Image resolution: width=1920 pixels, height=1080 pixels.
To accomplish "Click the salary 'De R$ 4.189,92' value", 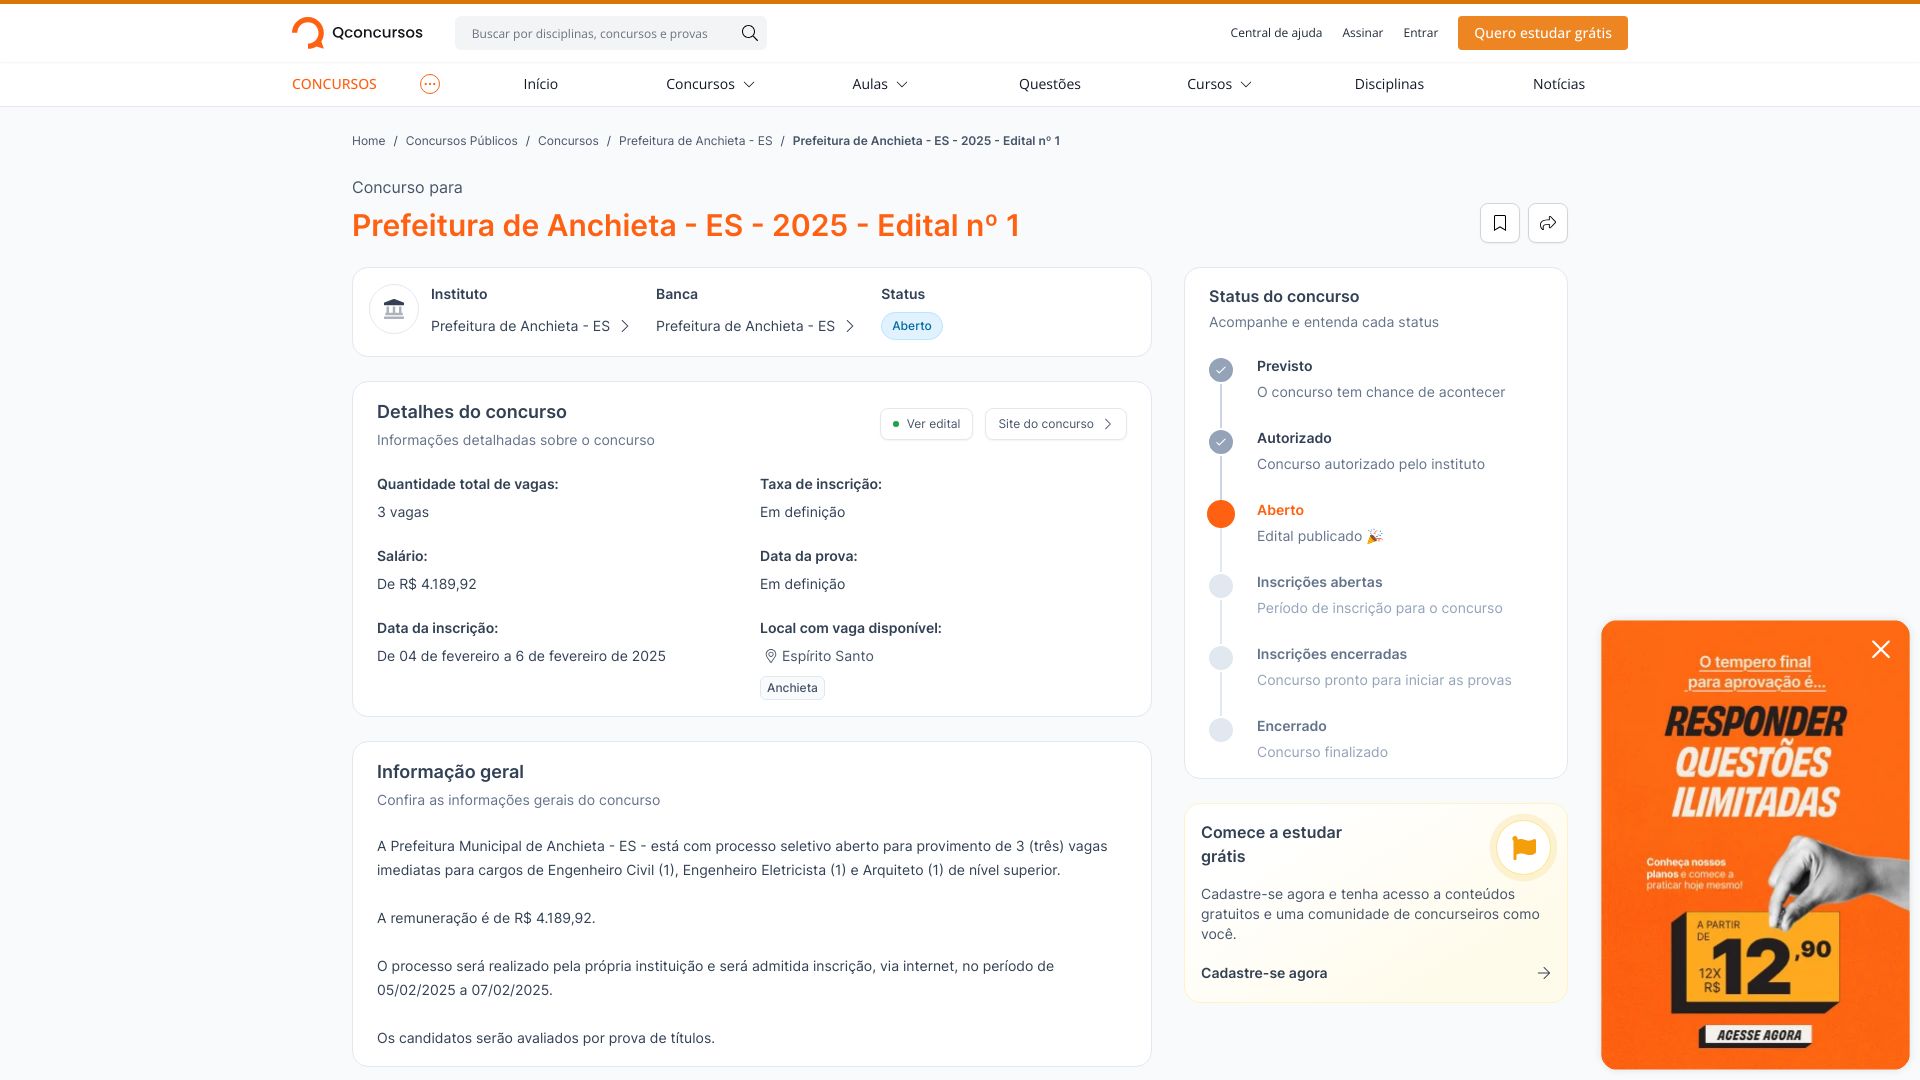I will 427,584.
